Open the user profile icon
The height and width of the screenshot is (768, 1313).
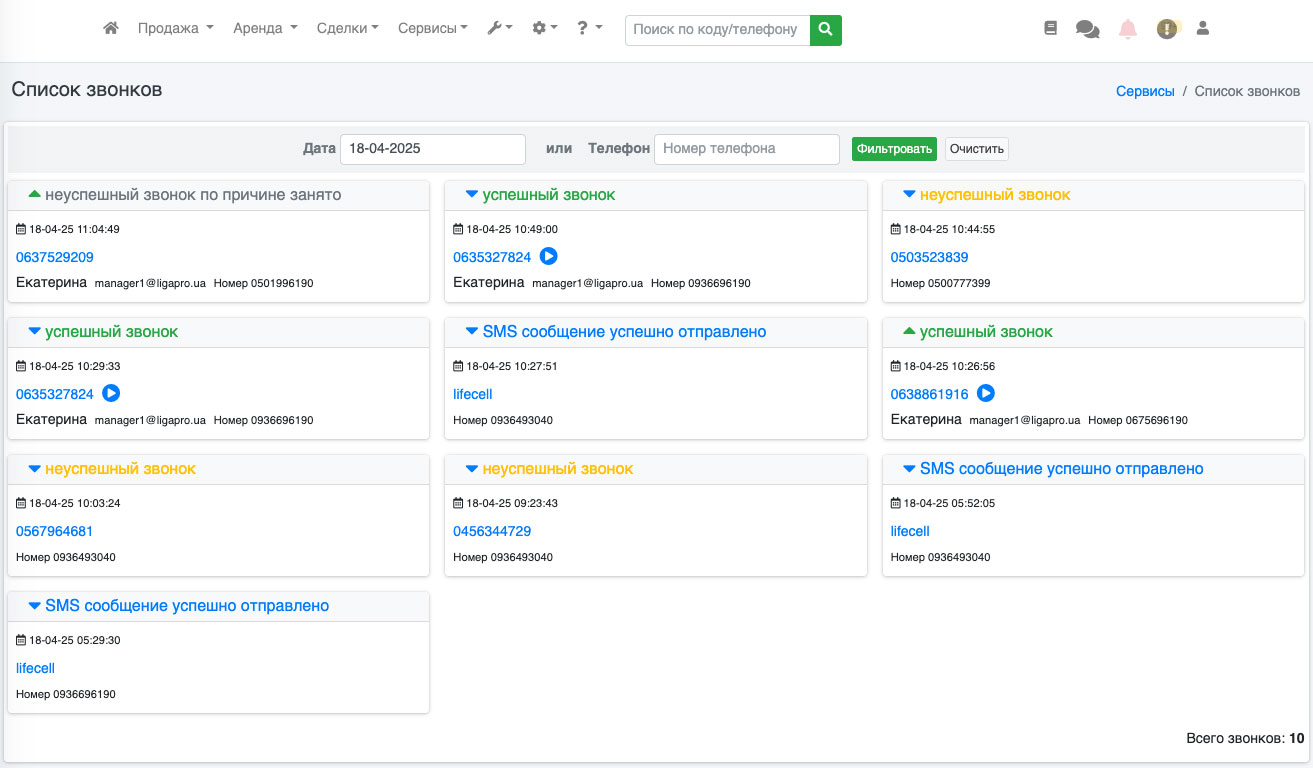[1203, 29]
